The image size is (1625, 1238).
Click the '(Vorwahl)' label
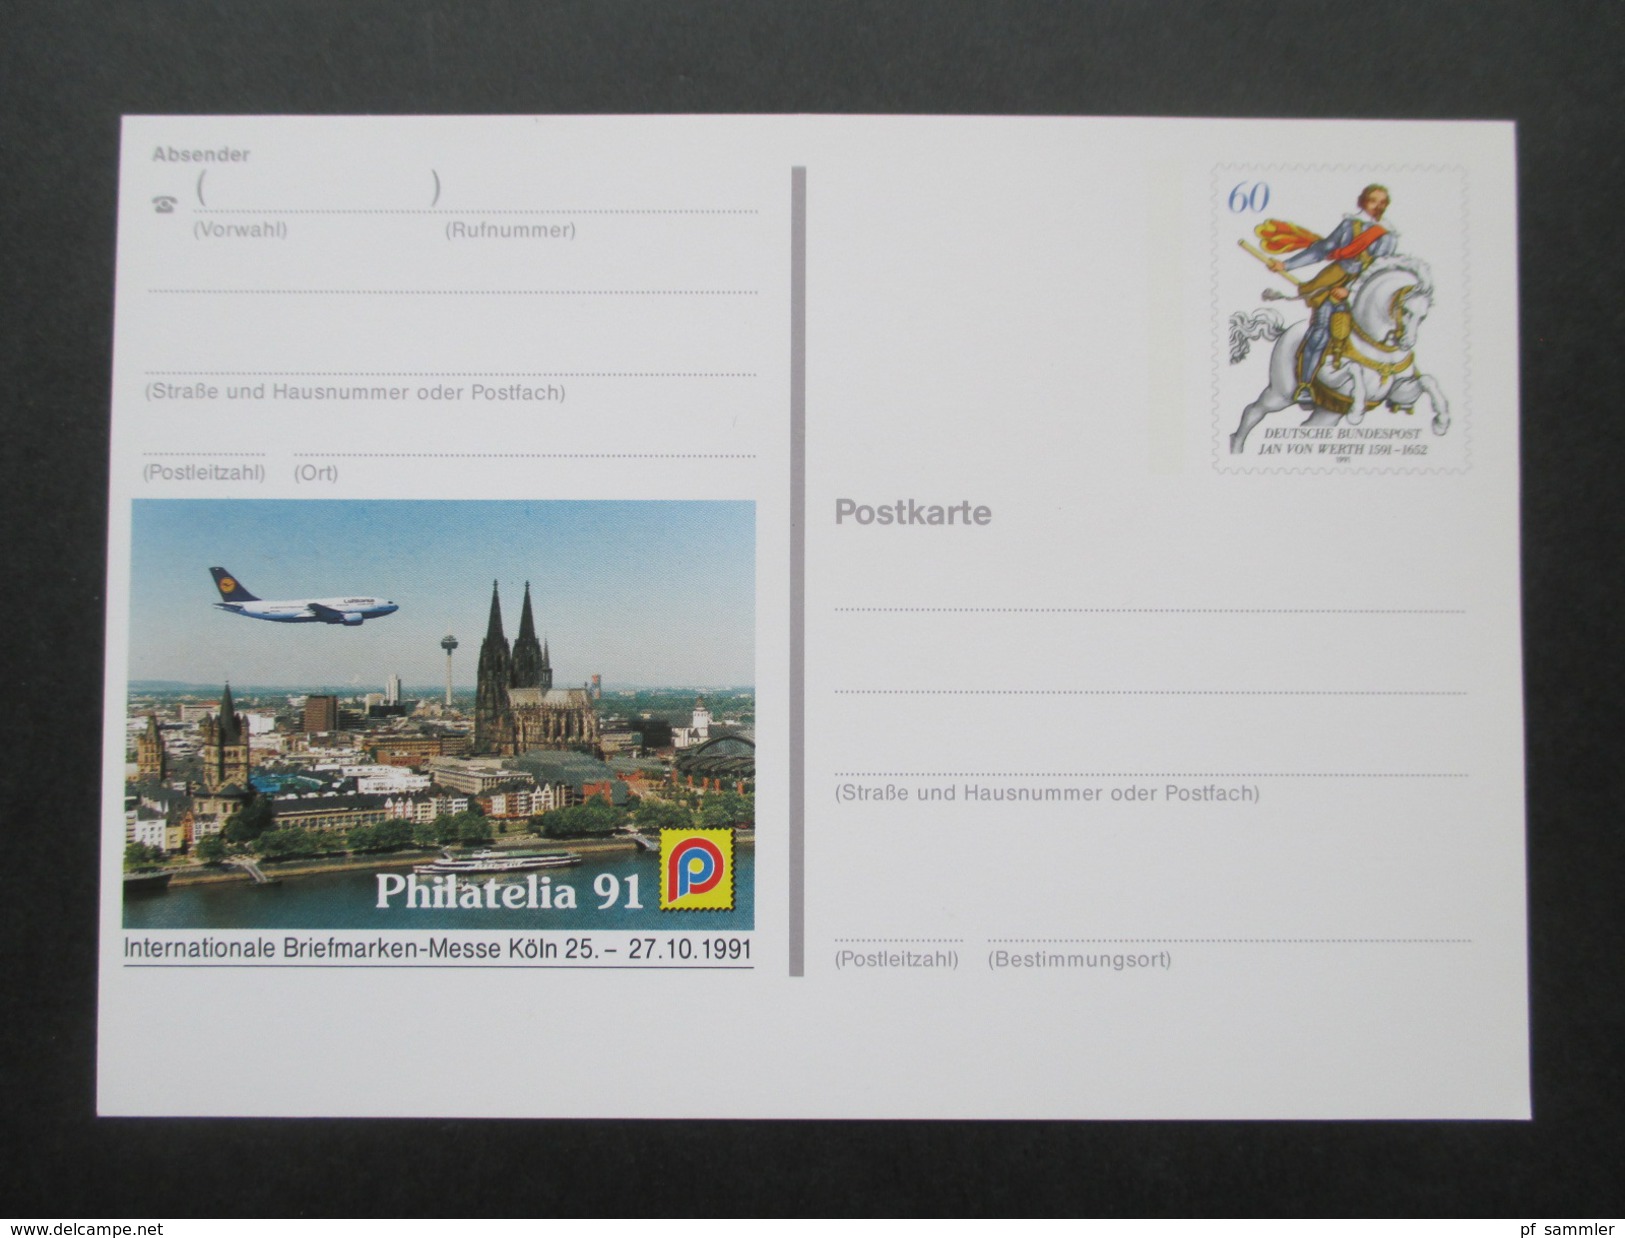(x=240, y=229)
